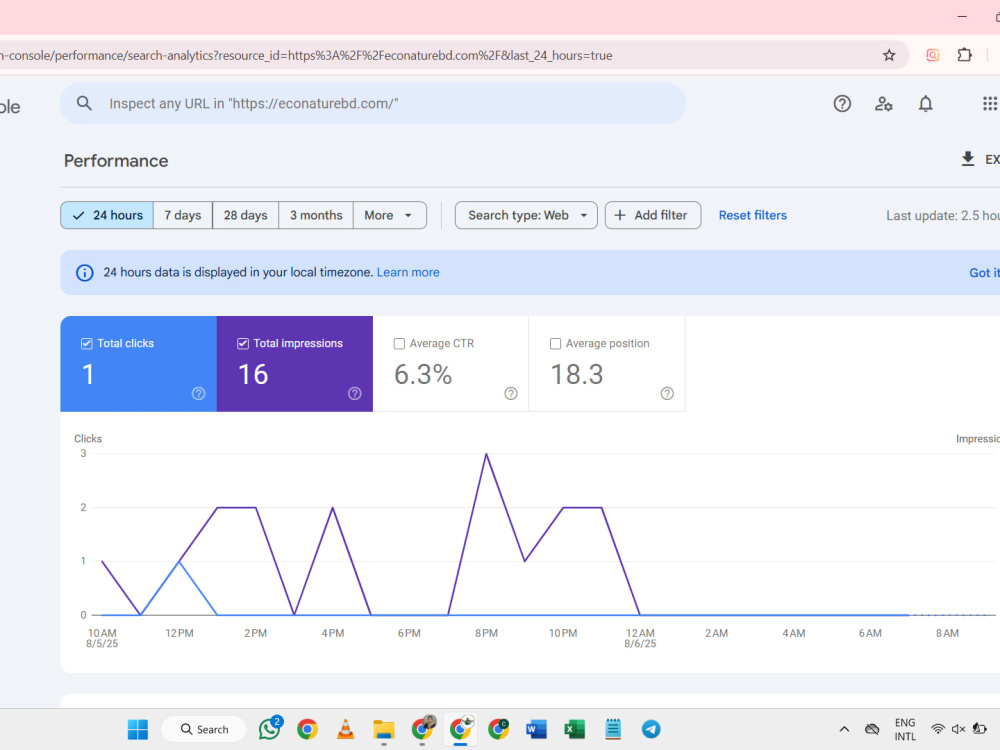The image size is (1000, 750).
Task: Click help icon on Total impressions card
Action: [355, 393]
